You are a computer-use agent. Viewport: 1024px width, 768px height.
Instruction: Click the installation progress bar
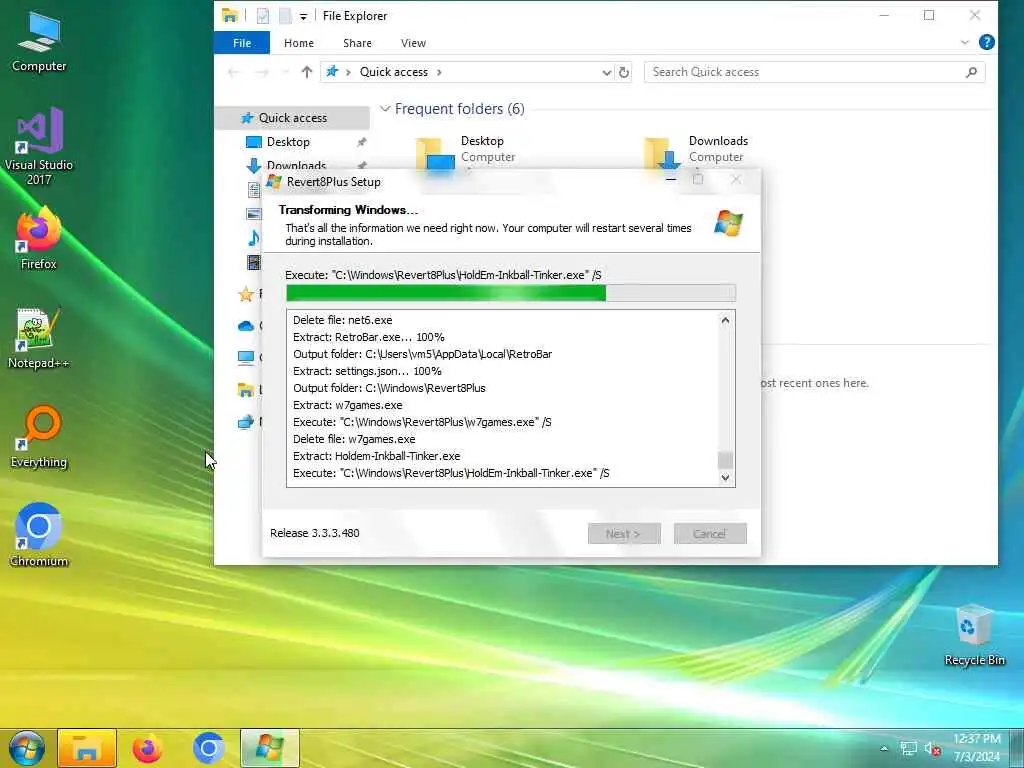(511, 293)
